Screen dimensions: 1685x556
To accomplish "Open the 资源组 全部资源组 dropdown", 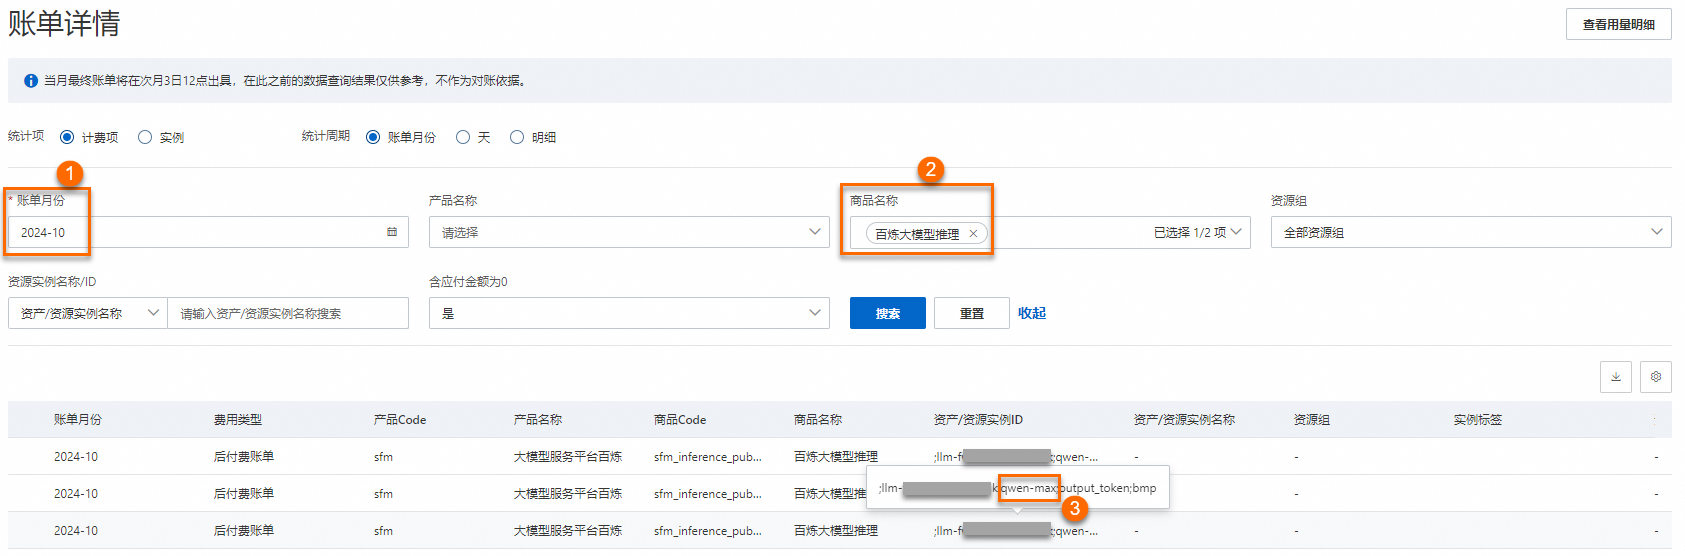I will [1471, 232].
